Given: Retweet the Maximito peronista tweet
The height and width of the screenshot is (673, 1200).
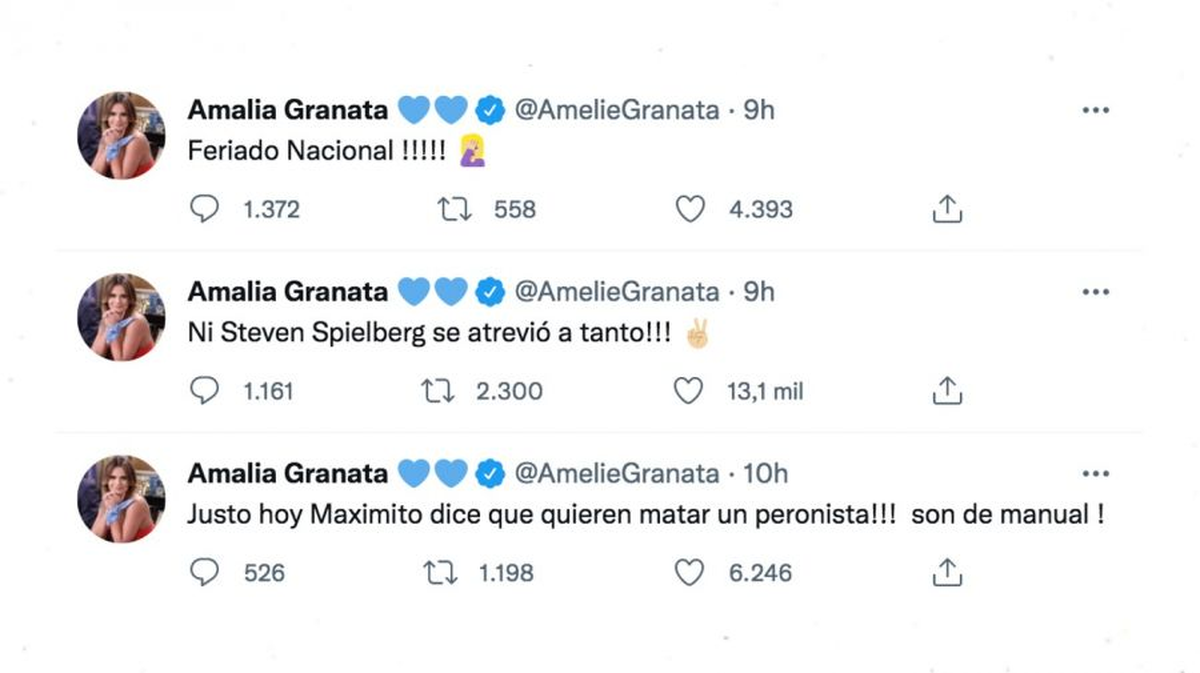Looking at the screenshot, I should pos(440,572).
